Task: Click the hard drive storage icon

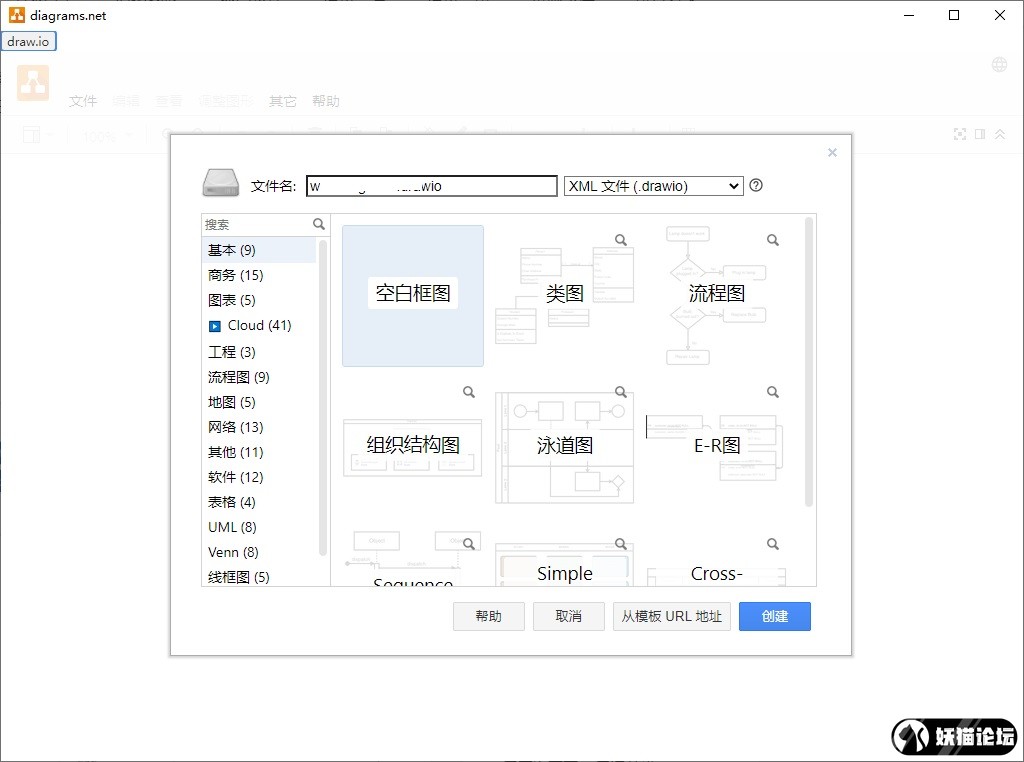Action: coord(221,183)
